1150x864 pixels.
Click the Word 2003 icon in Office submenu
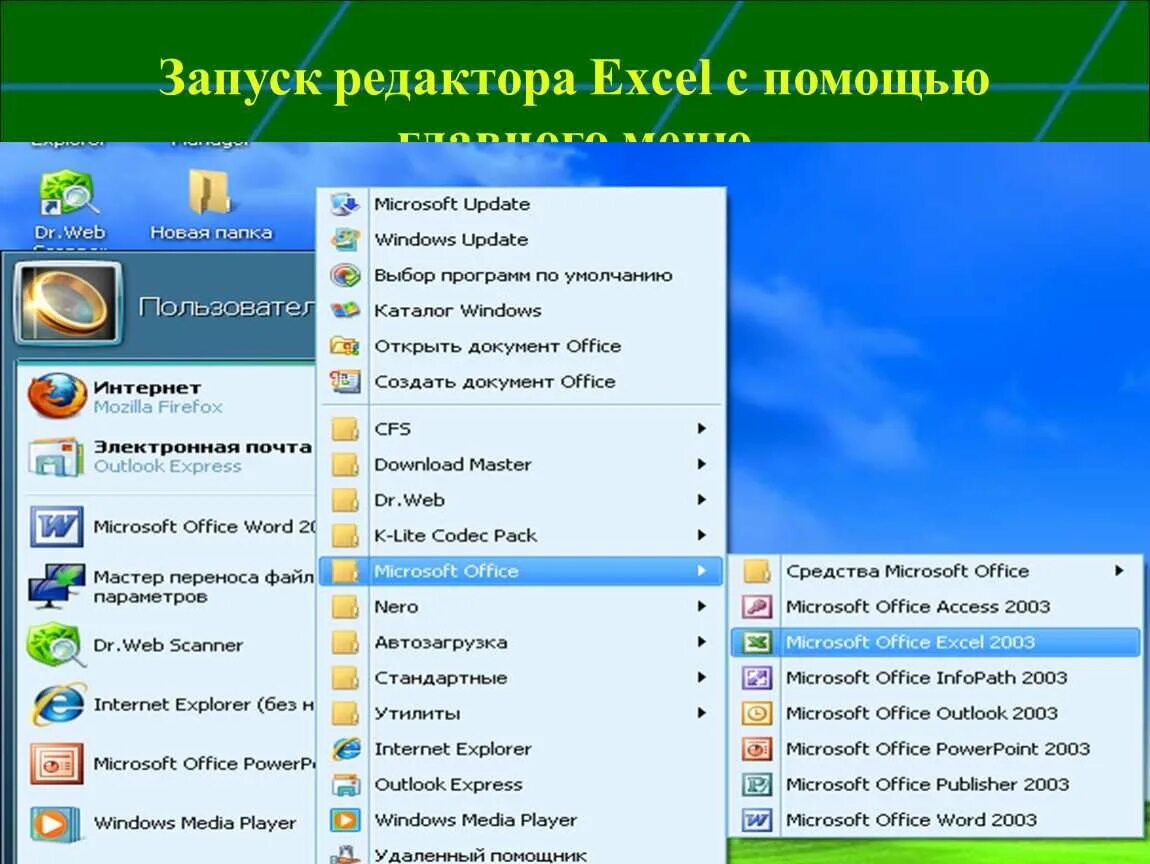tap(756, 820)
